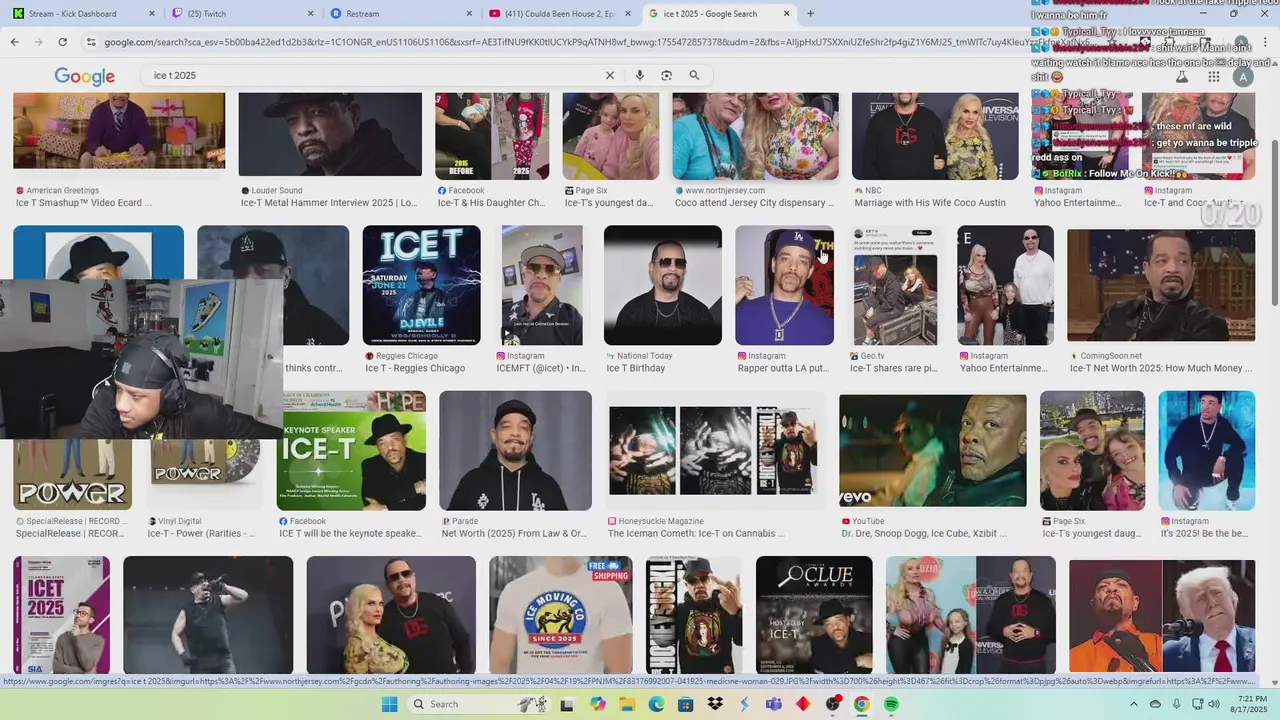The height and width of the screenshot is (720, 1280).
Task: Open the Parade Net Worth 2025 image
Action: pyautogui.click(x=515, y=451)
